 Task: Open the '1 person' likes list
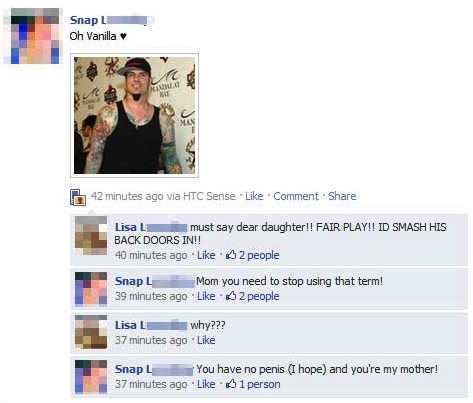click(x=260, y=384)
